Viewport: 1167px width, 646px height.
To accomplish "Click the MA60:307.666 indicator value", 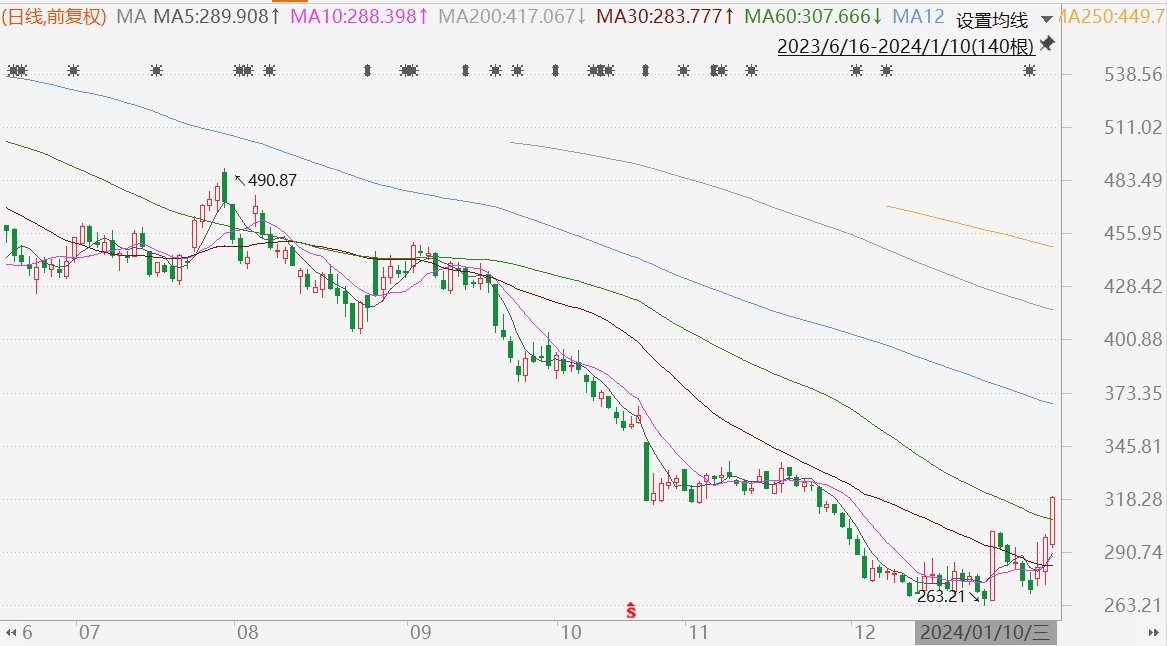I will click(813, 16).
